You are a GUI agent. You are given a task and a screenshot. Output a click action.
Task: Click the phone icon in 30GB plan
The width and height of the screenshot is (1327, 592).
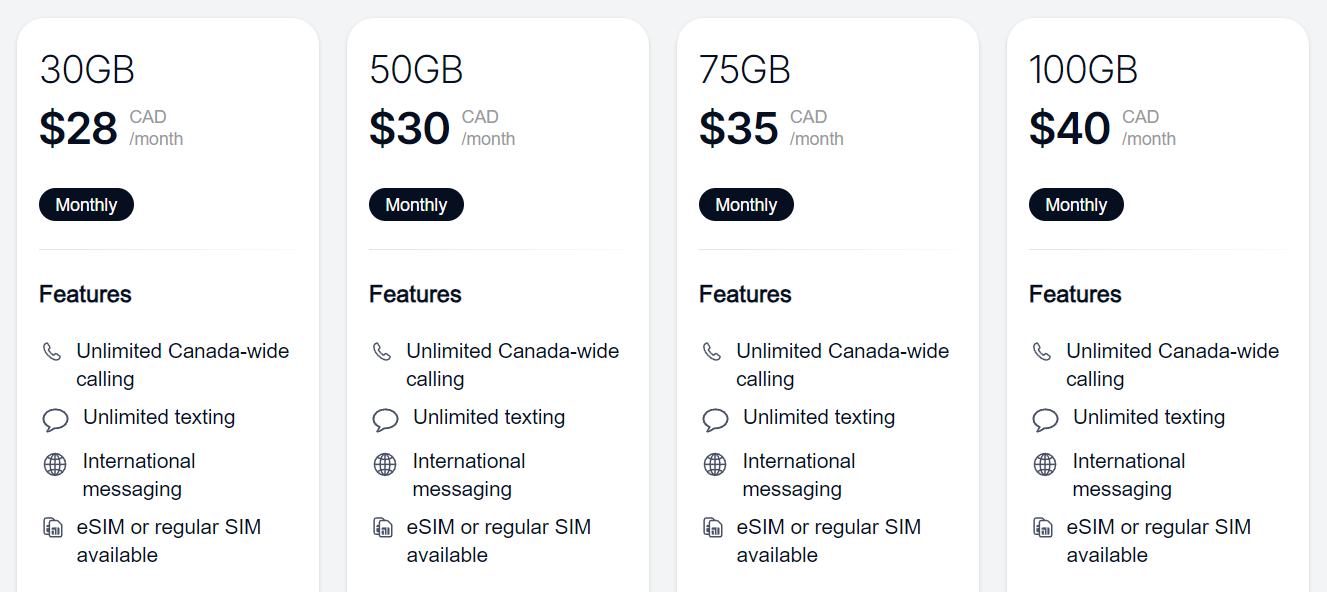pyautogui.click(x=52, y=352)
